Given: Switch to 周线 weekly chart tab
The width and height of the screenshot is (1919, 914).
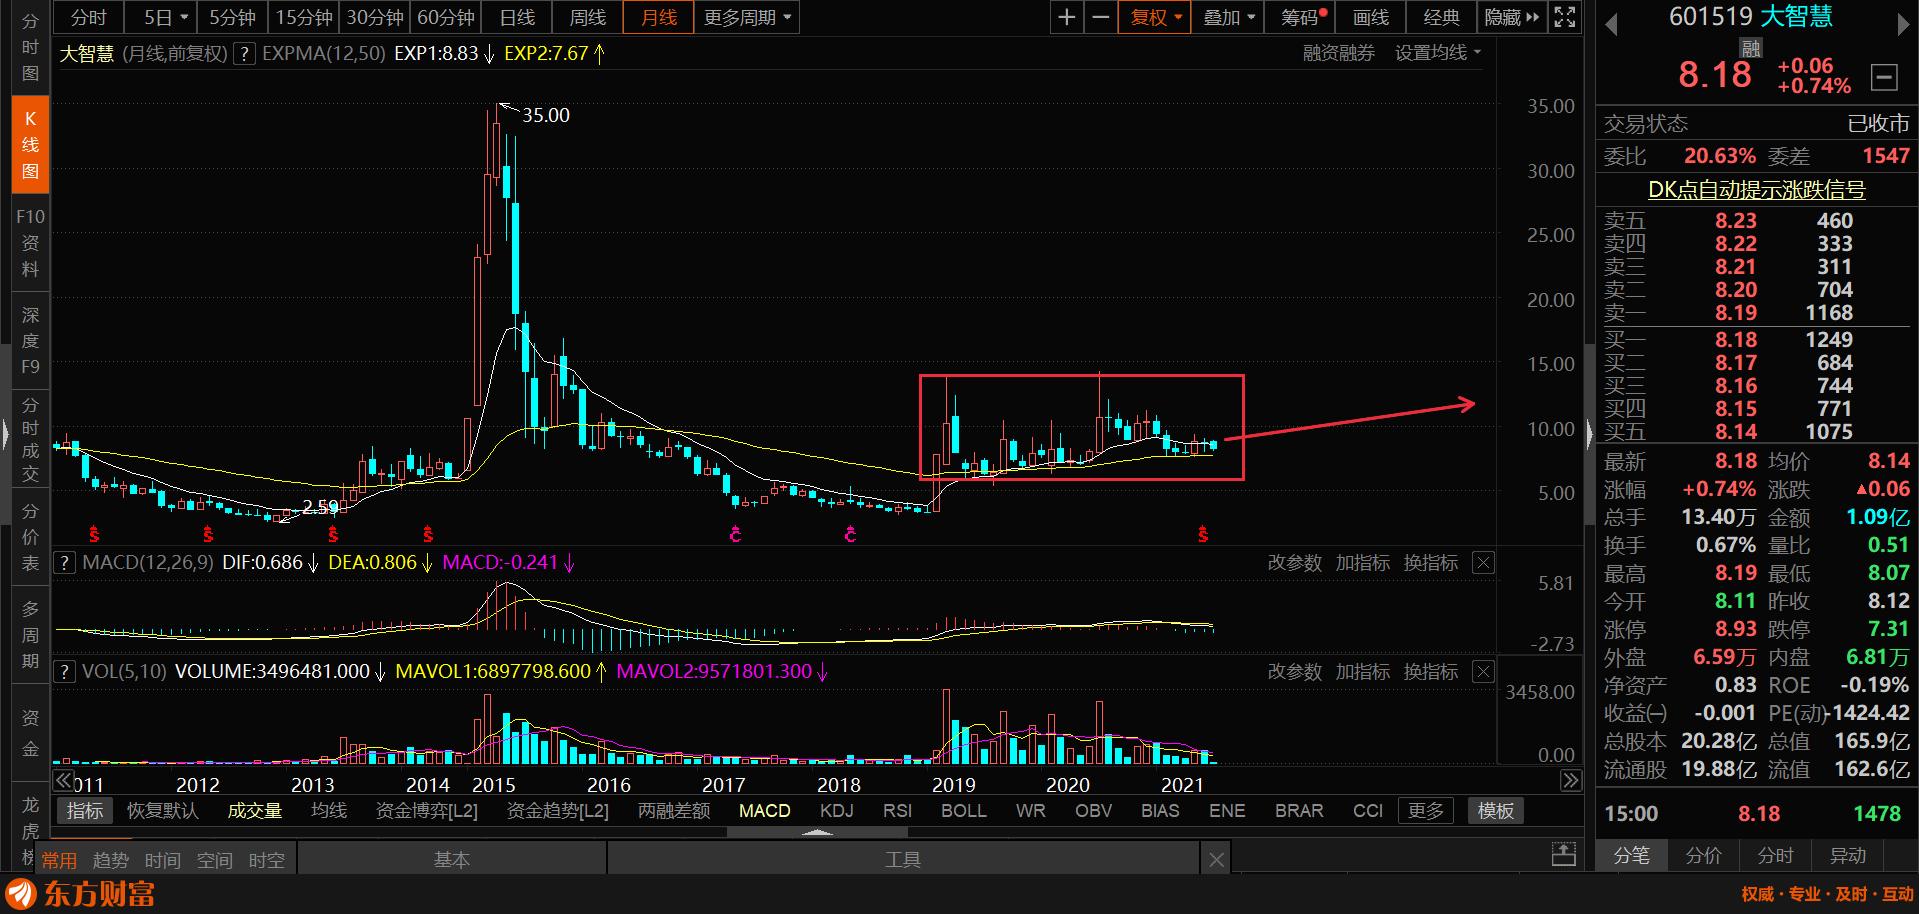Looking at the screenshot, I should pos(587,17).
